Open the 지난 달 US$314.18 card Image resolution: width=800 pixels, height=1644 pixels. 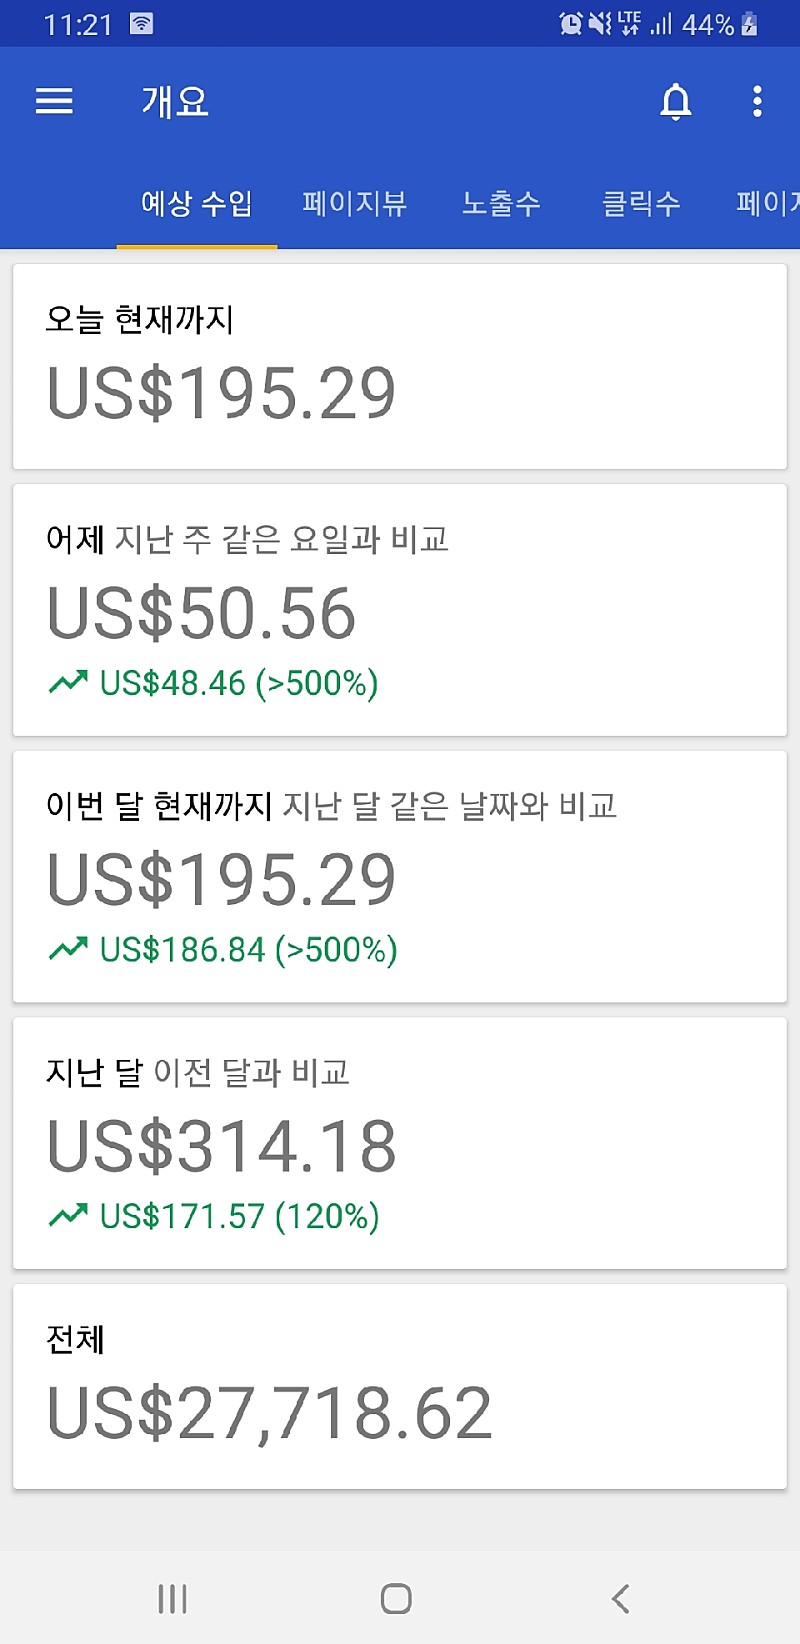pos(400,1143)
